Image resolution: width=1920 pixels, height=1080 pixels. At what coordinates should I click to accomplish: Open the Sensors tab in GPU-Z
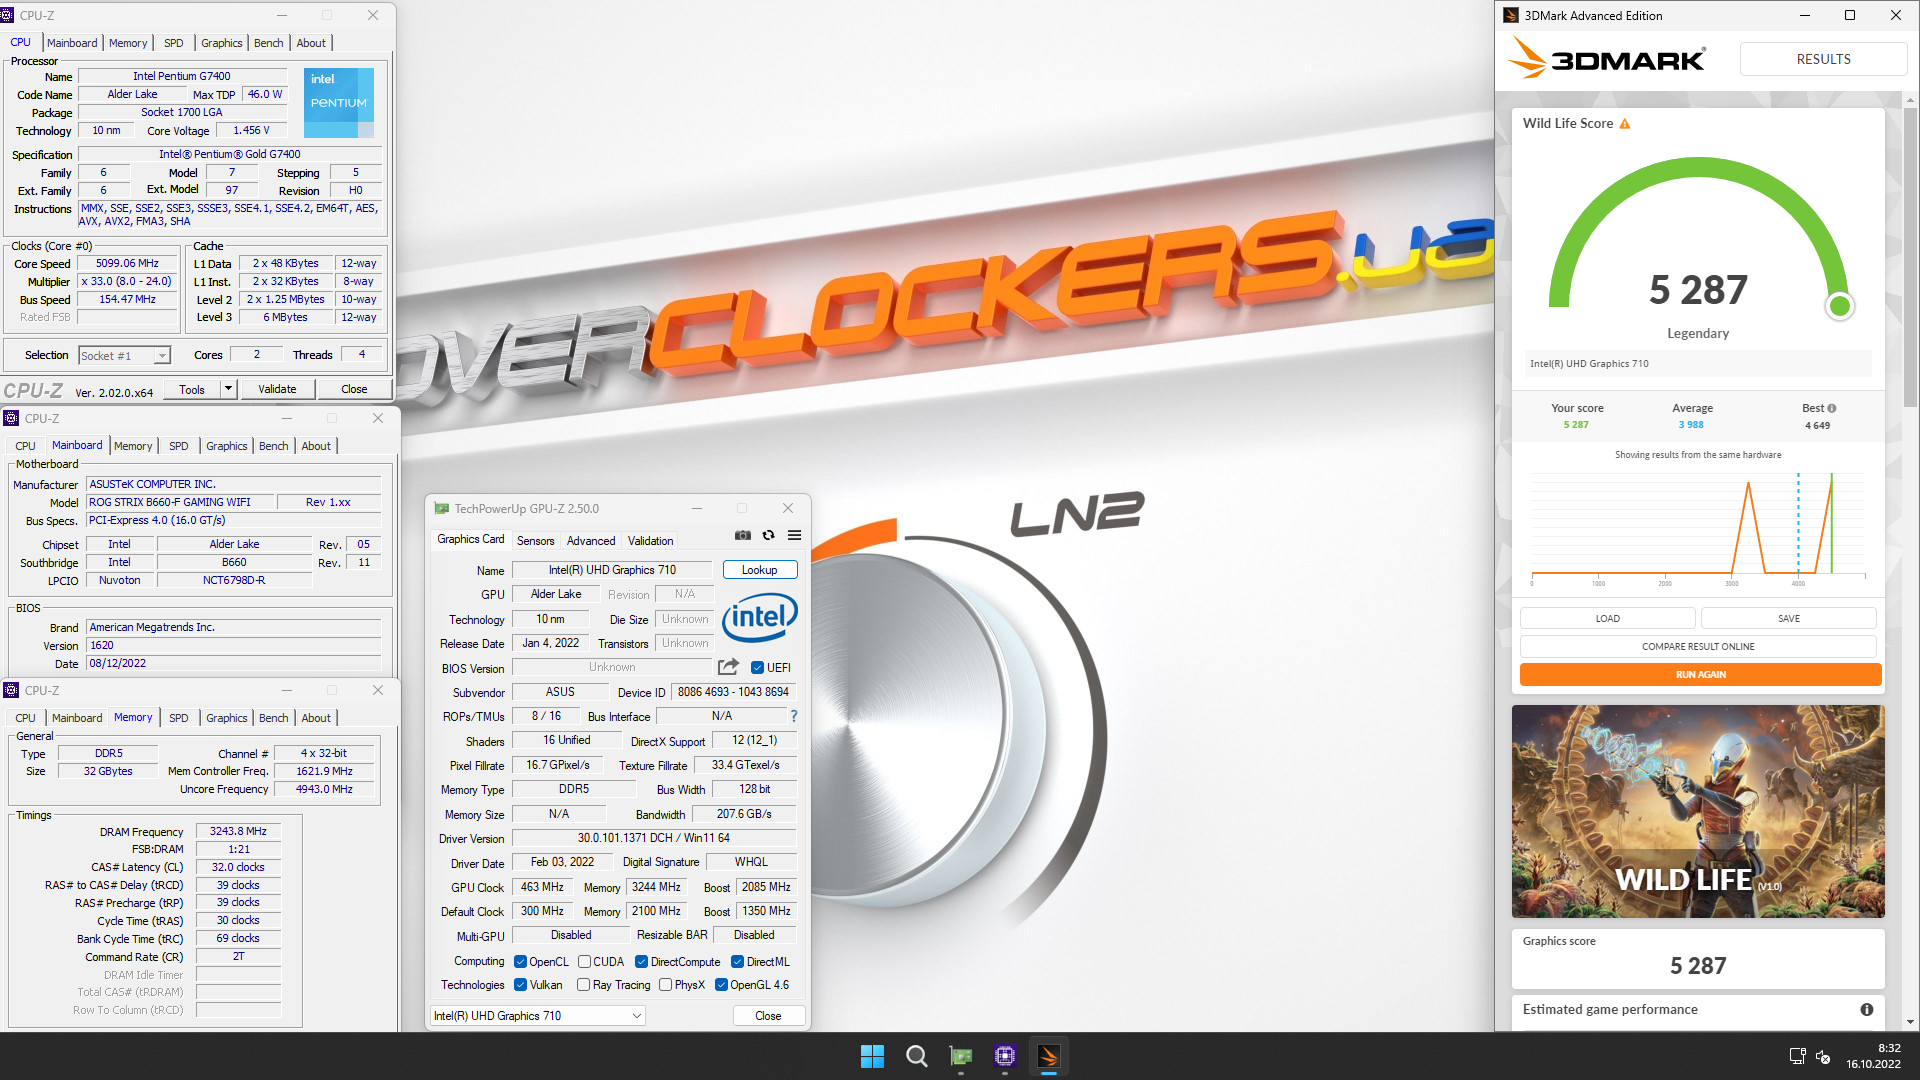(535, 541)
